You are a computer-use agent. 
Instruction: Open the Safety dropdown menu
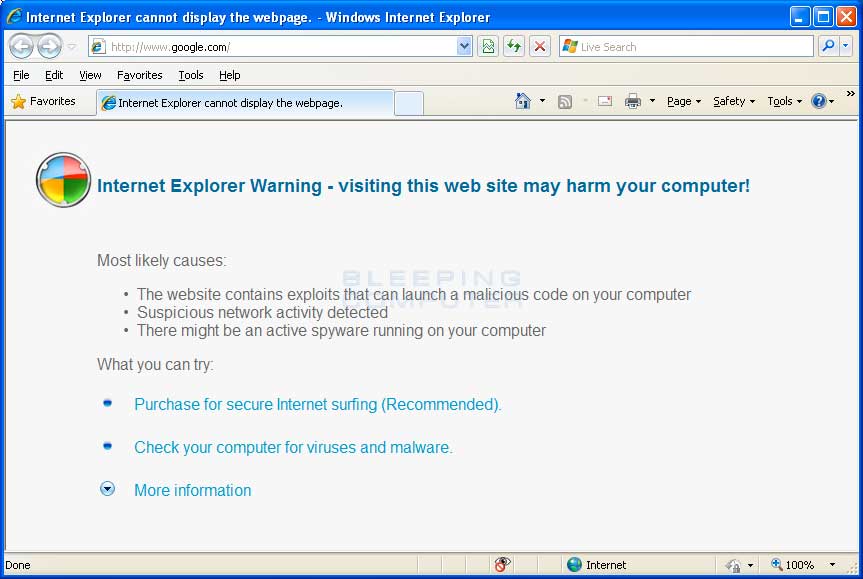pos(734,101)
